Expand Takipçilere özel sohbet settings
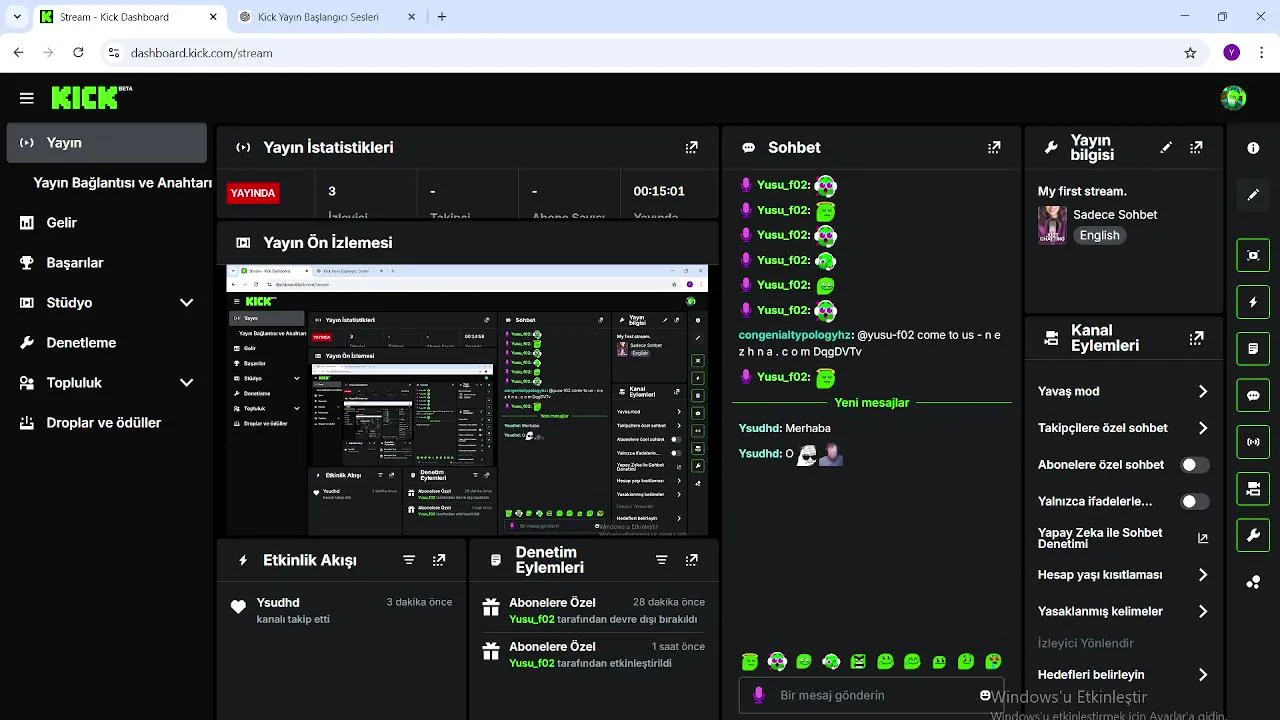Image resolution: width=1280 pixels, height=720 pixels. pos(1203,428)
